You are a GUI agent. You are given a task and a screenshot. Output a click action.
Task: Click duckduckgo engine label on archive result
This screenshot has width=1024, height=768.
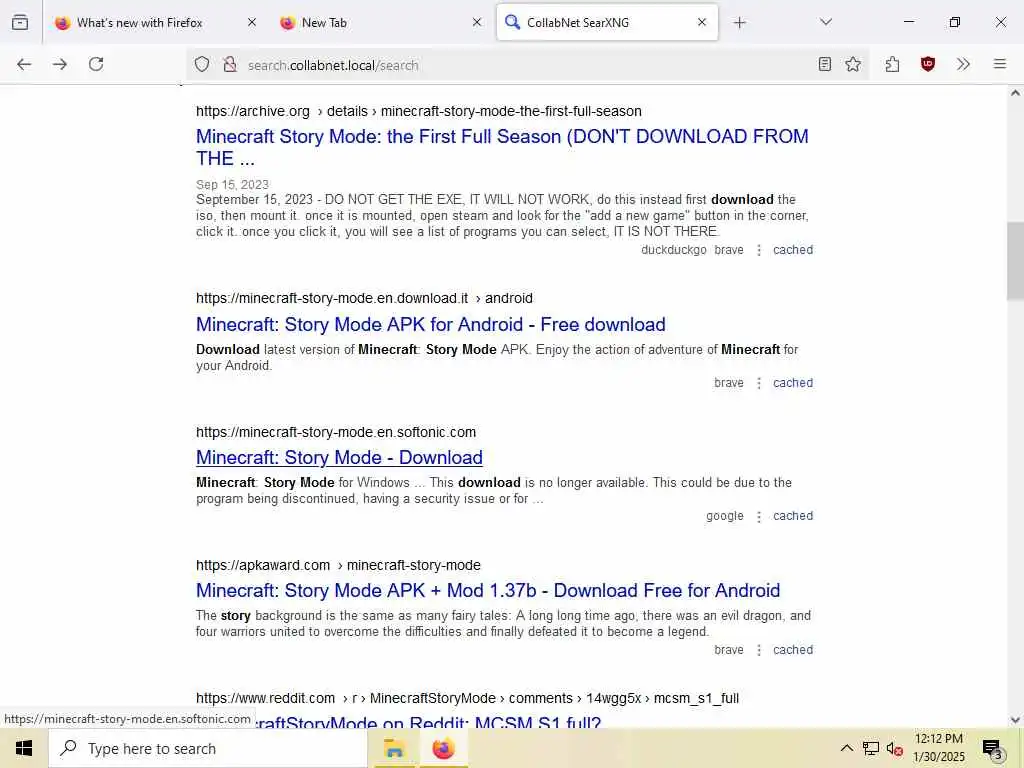click(673, 250)
